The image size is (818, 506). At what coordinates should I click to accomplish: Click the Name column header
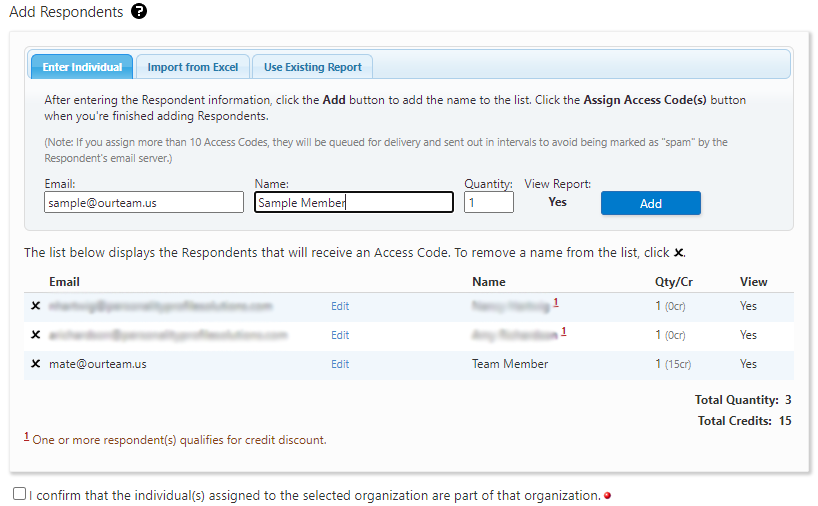pyautogui.click(x=489, y=282)
